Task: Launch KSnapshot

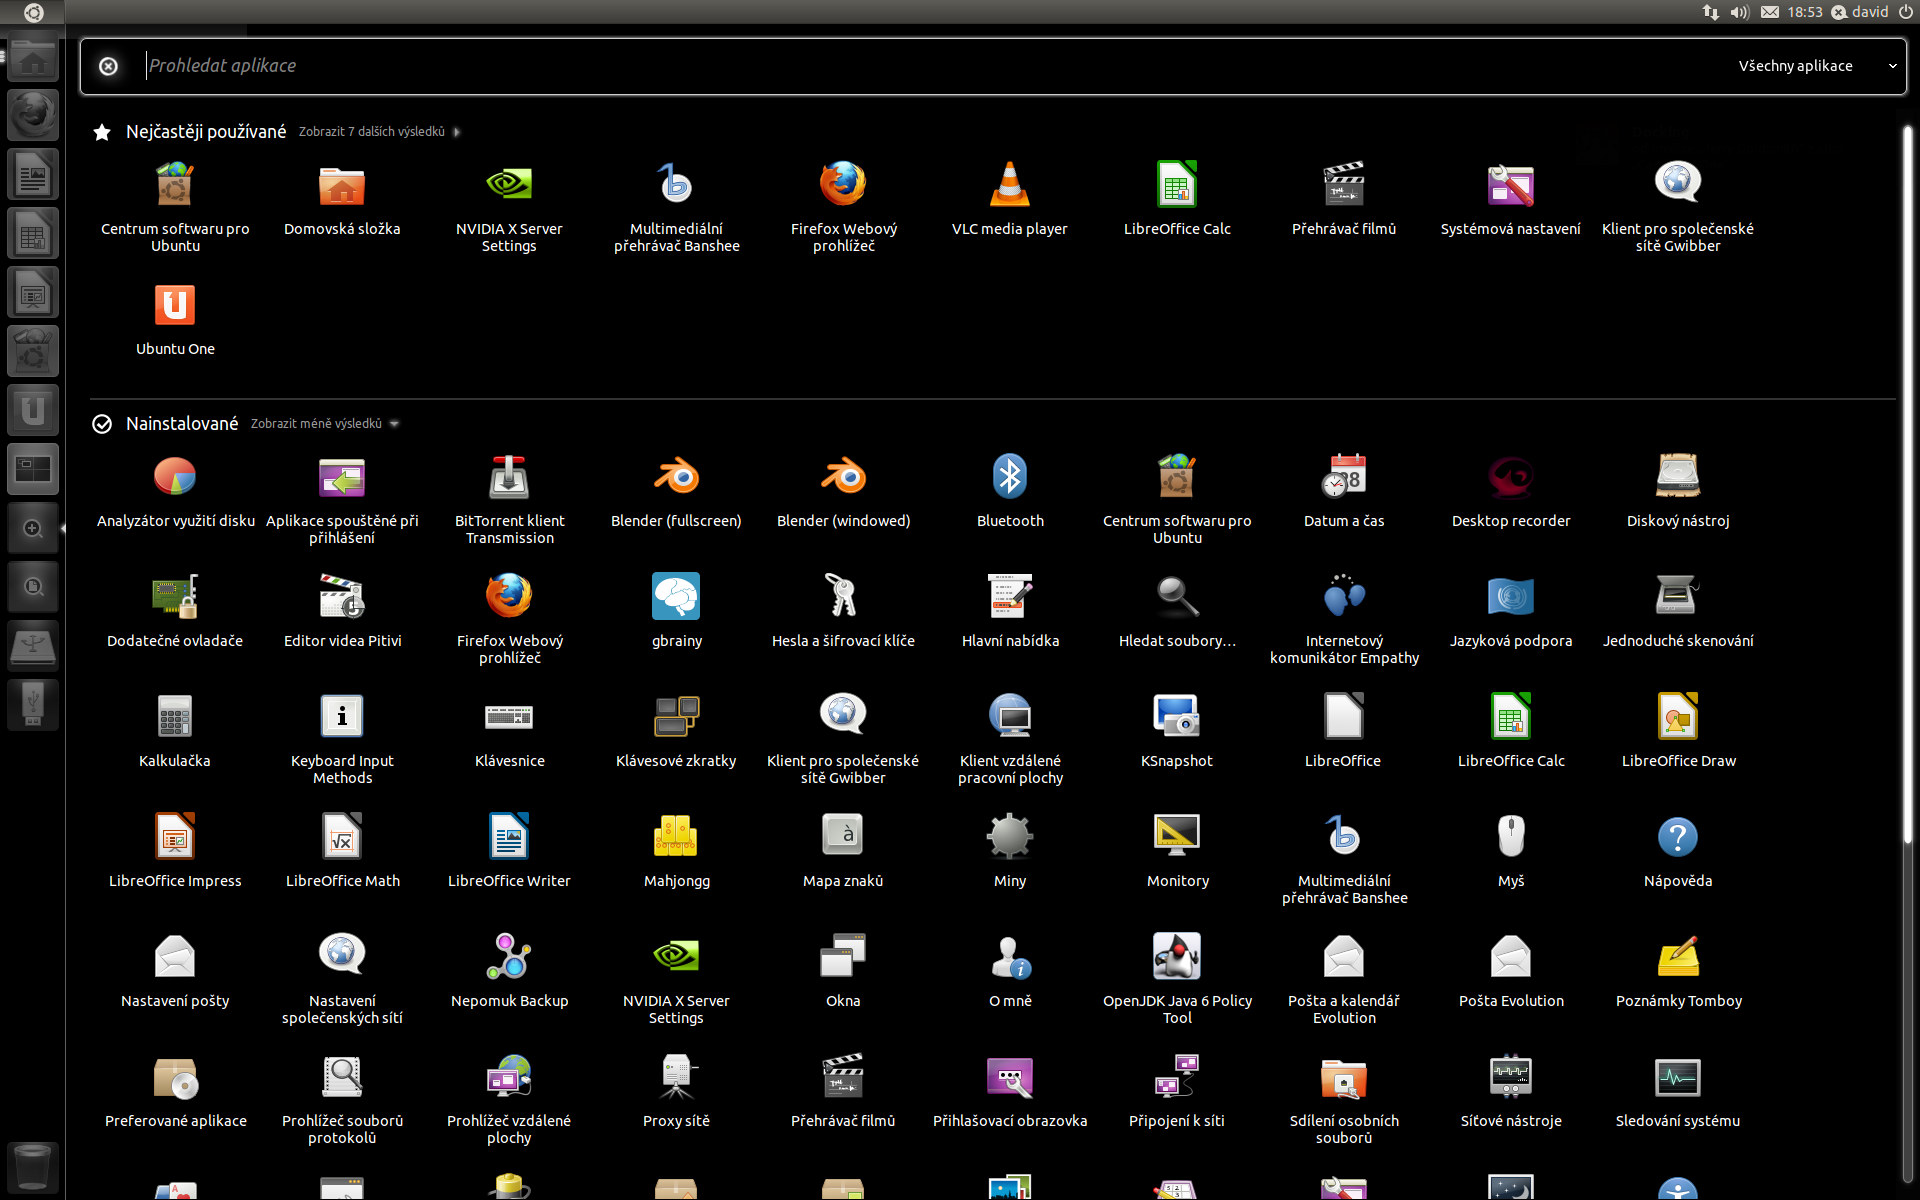Action: click(1177, 730)
